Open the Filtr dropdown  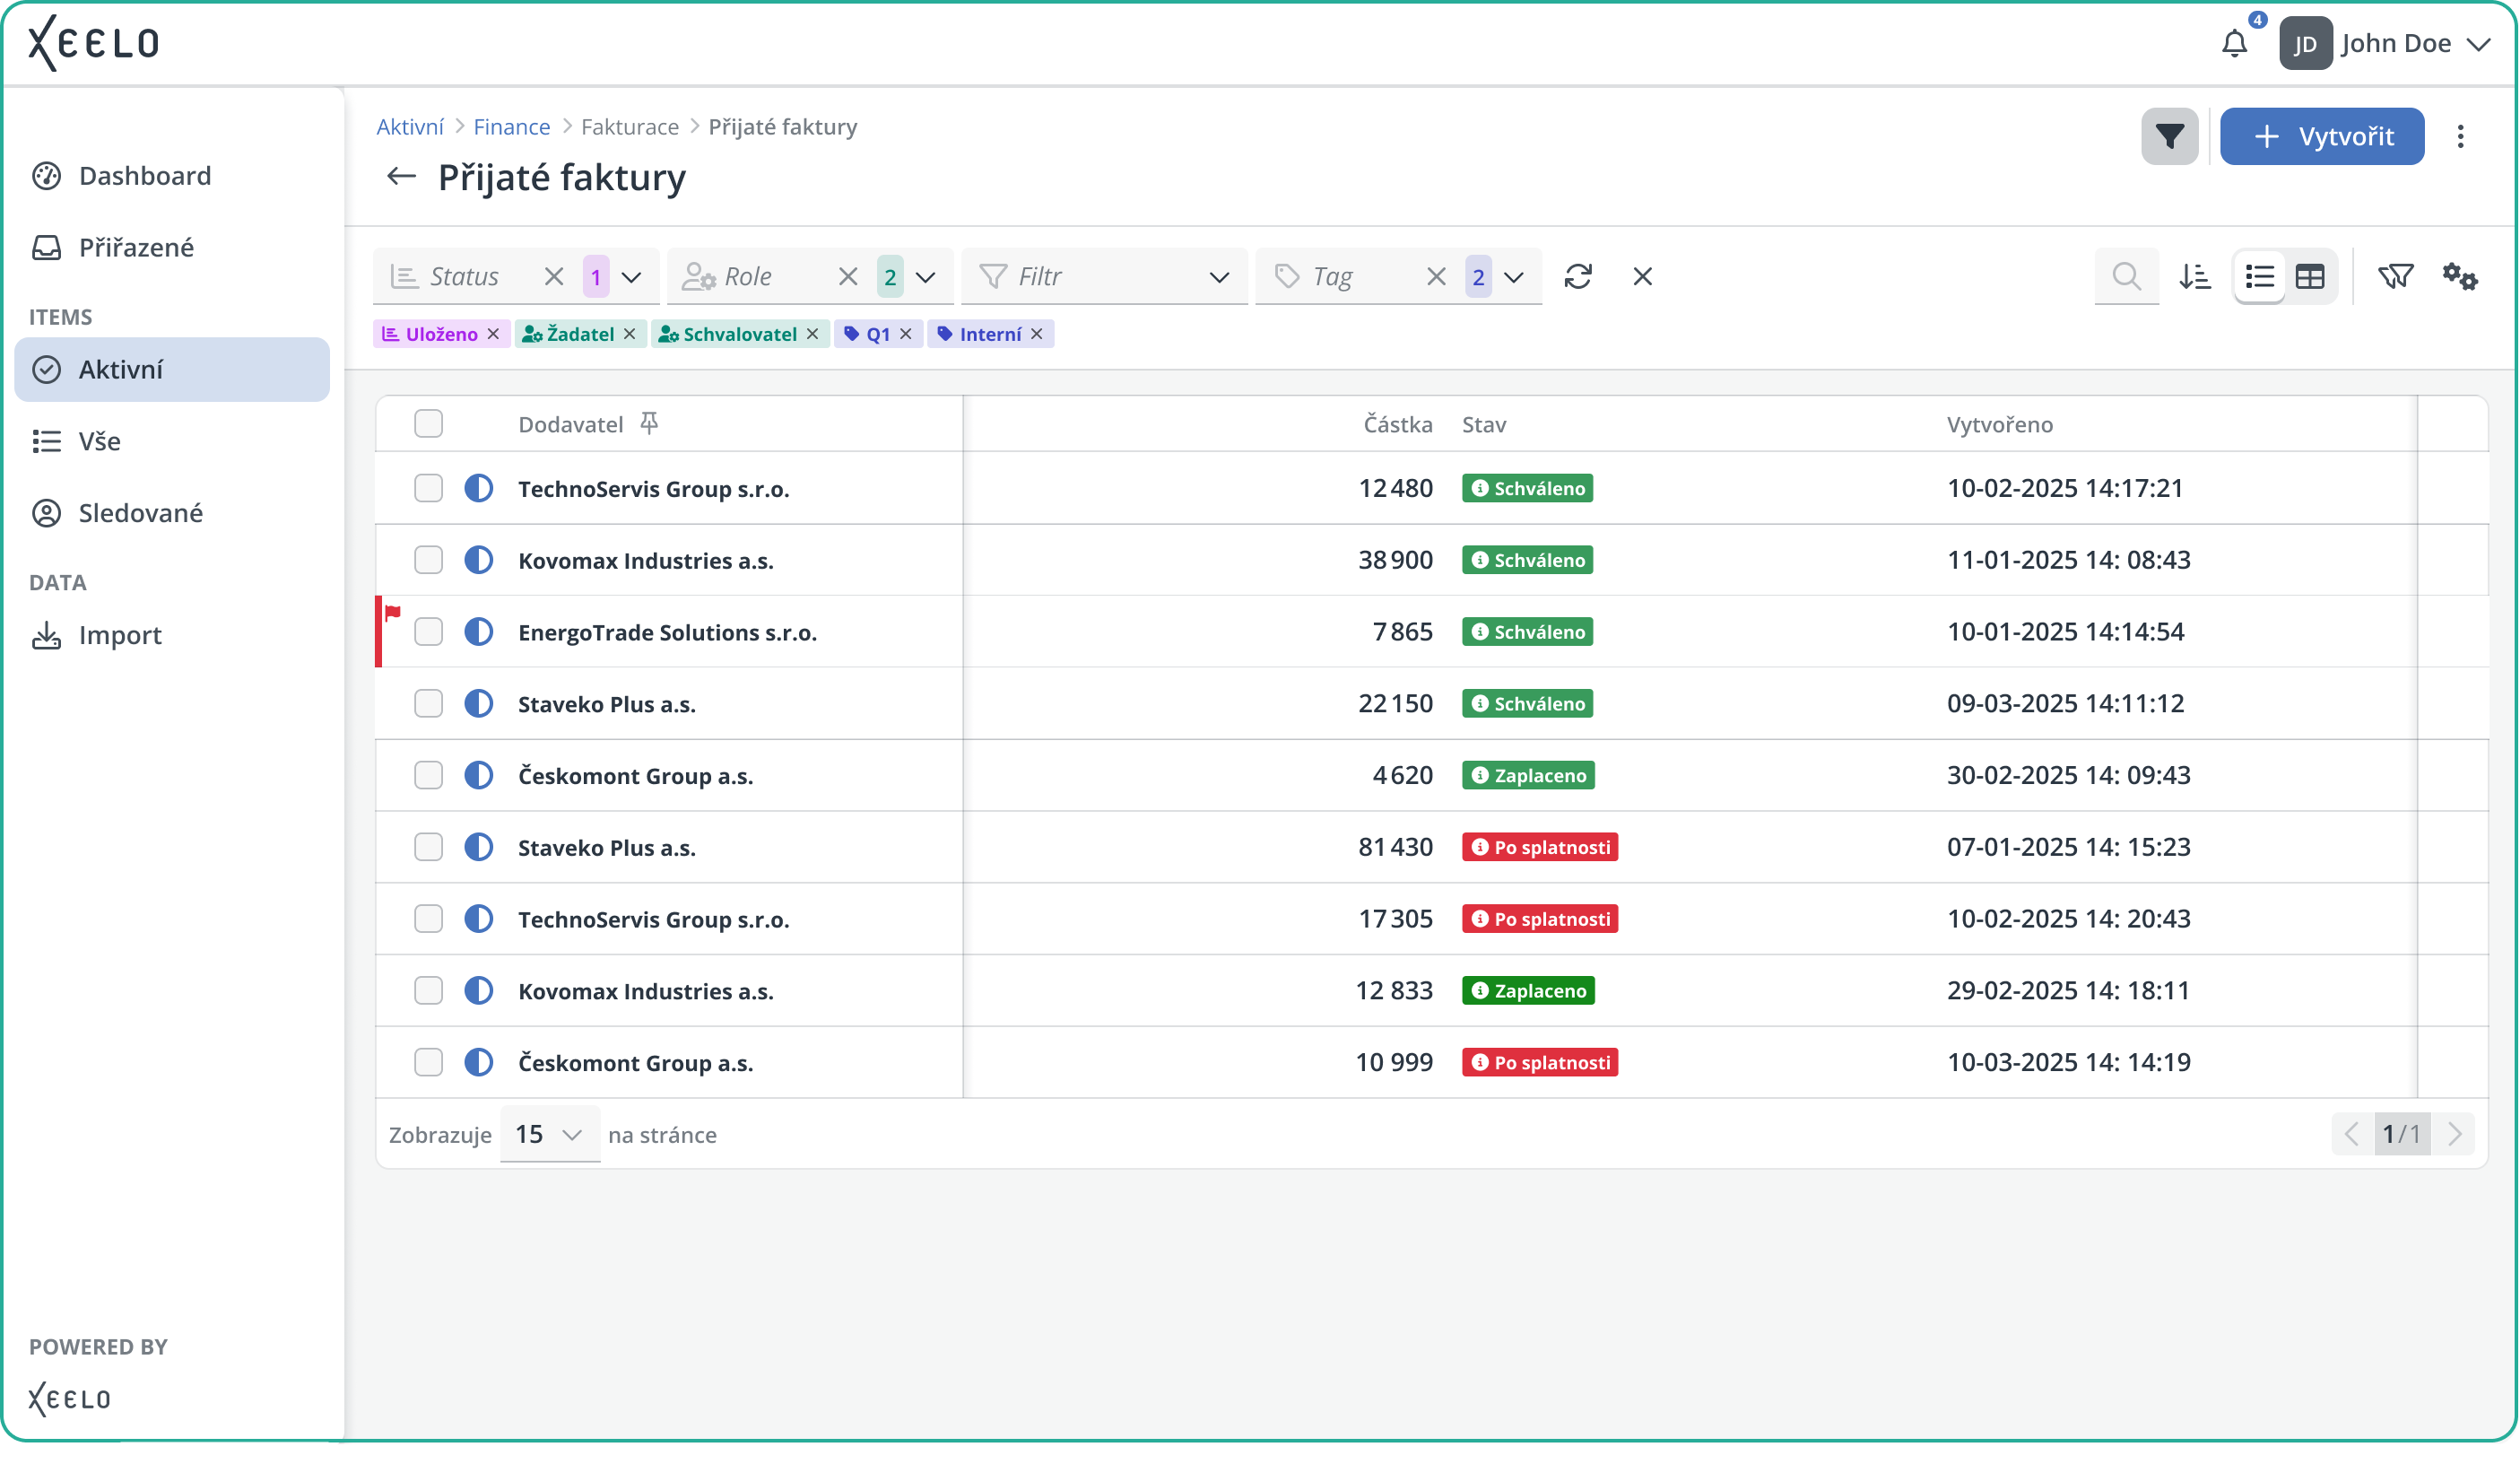[x=1218, y=277]
